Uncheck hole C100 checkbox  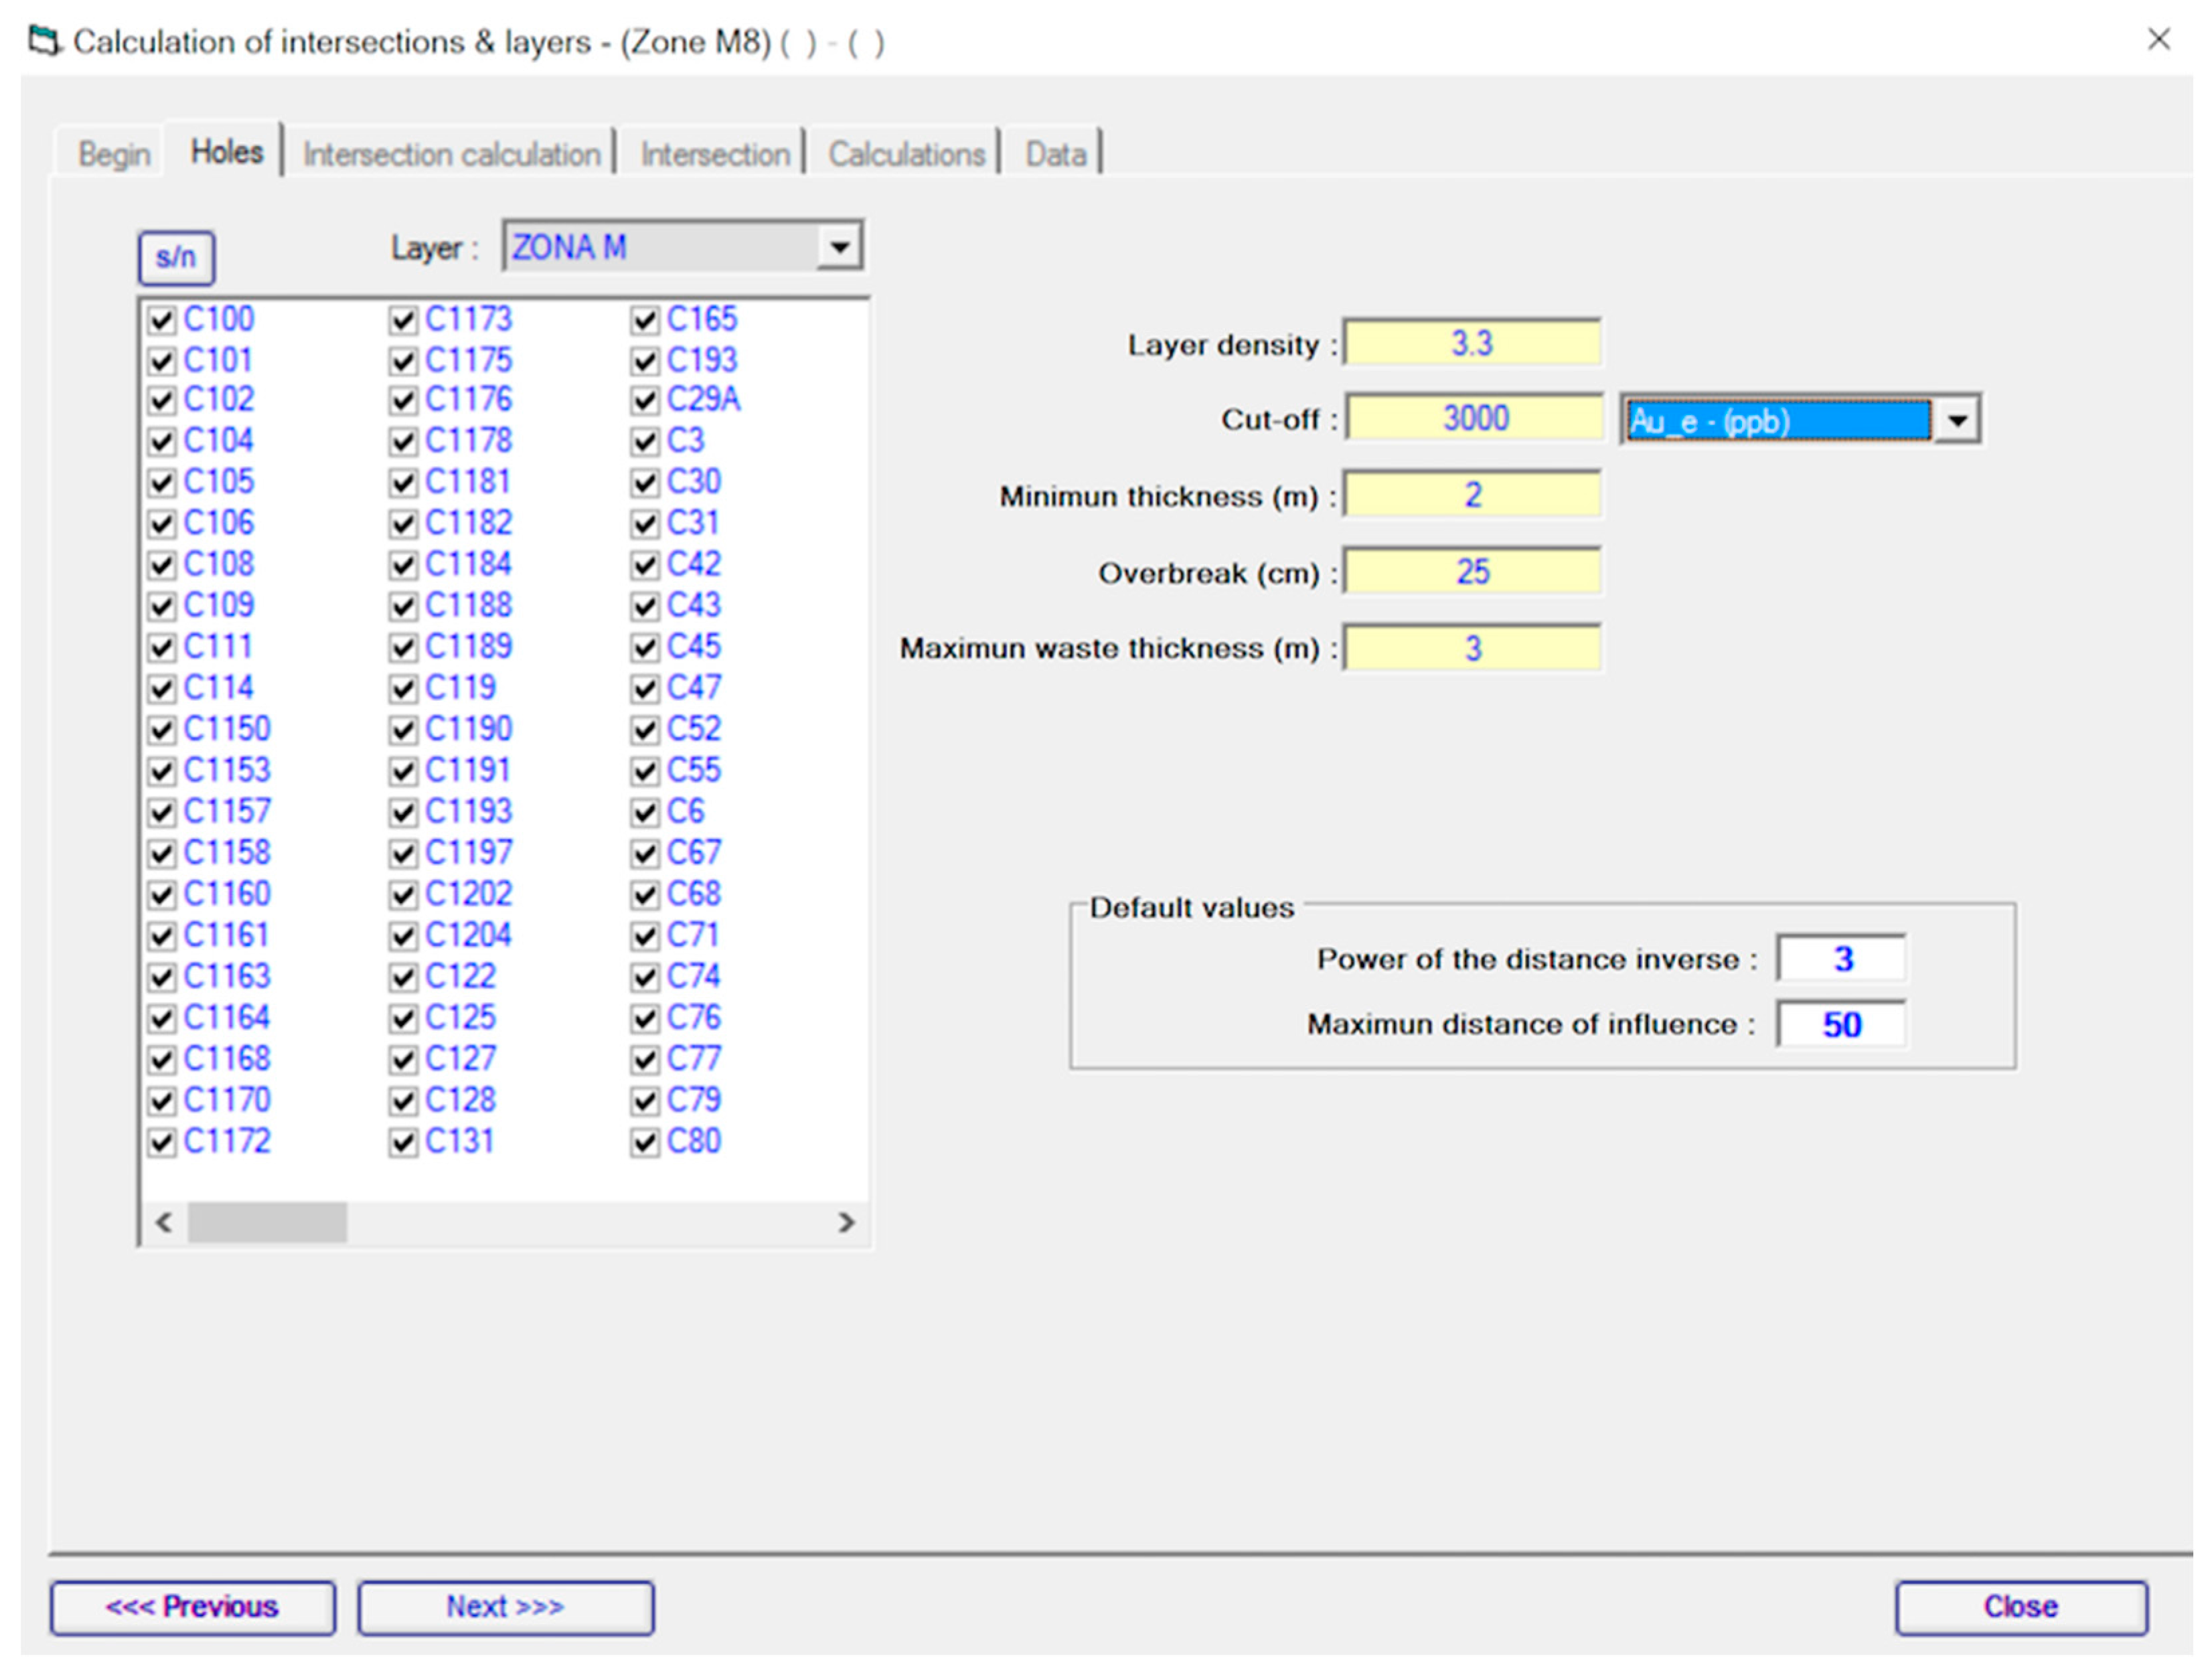click(162, 320)
